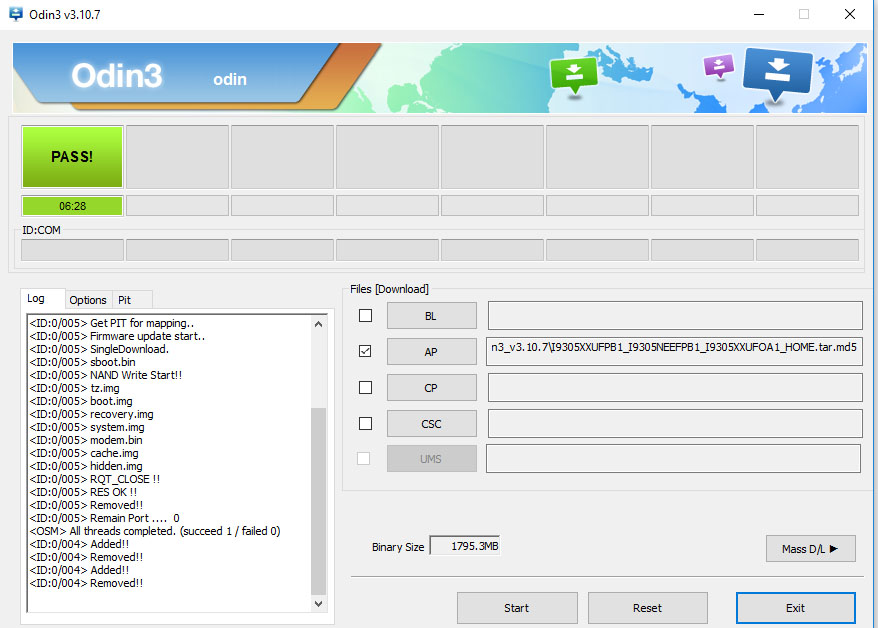Click the BL file path field
Screen dimensions: 878x628
click(675, 316)
